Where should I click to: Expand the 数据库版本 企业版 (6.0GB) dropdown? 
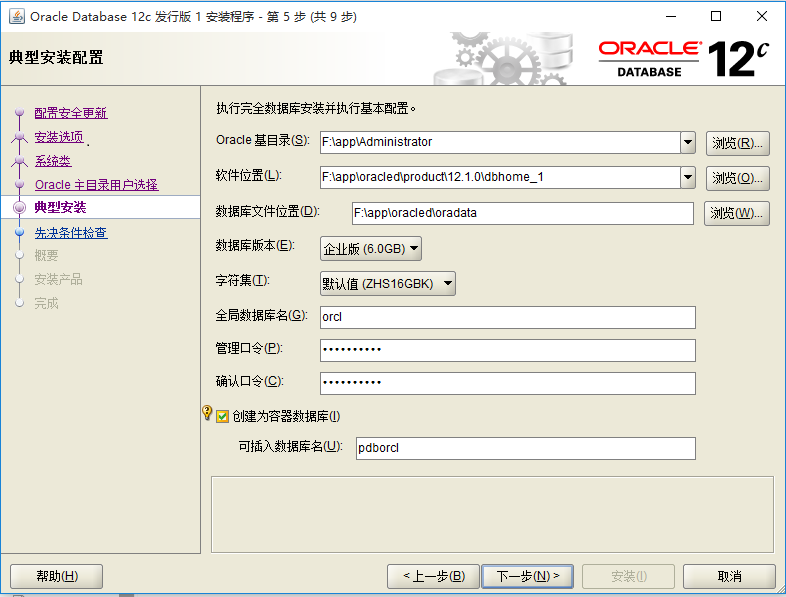(x=370, y=249)
